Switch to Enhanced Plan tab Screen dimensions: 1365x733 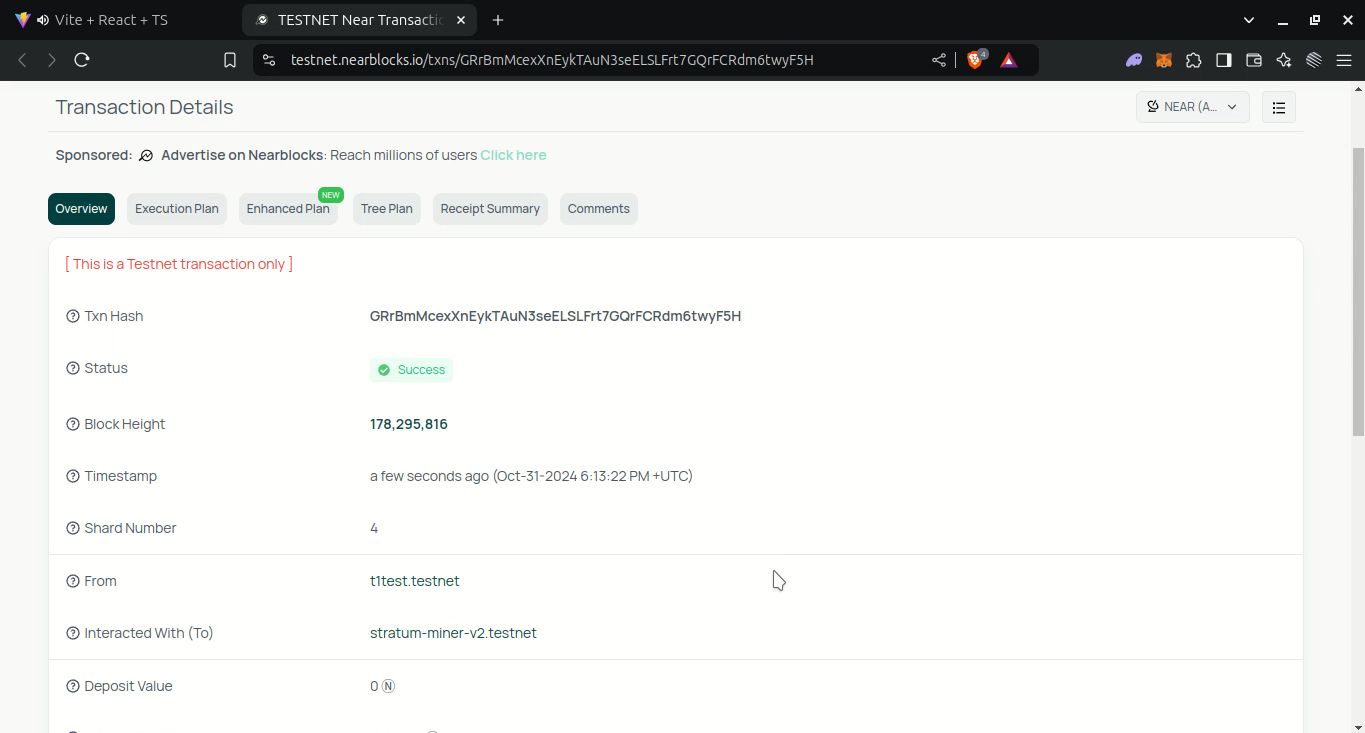[x=288, y=209]
